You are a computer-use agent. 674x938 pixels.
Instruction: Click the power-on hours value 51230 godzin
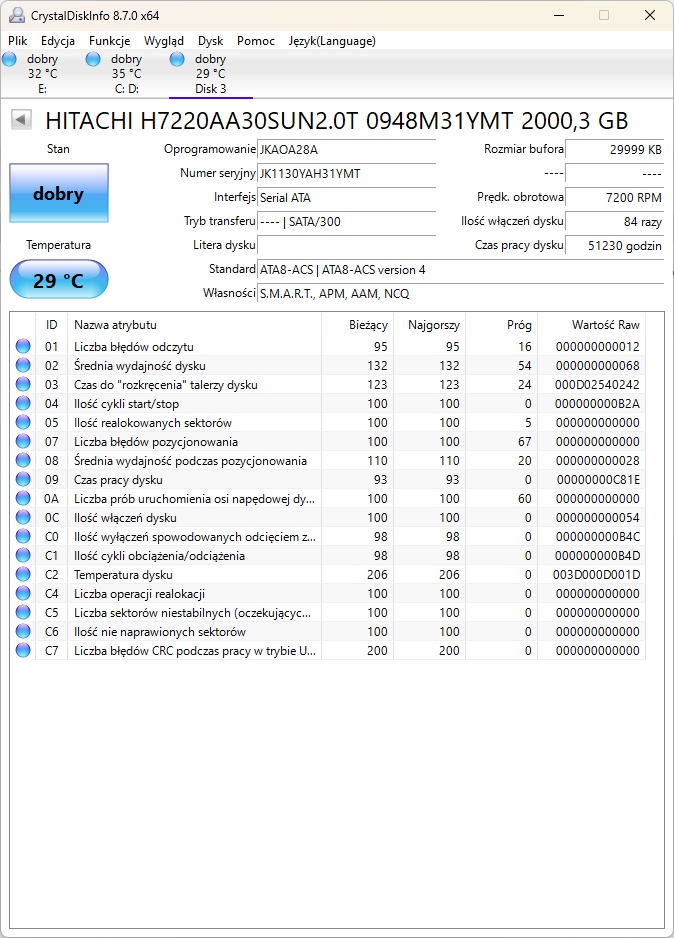(x=615, y=245)
